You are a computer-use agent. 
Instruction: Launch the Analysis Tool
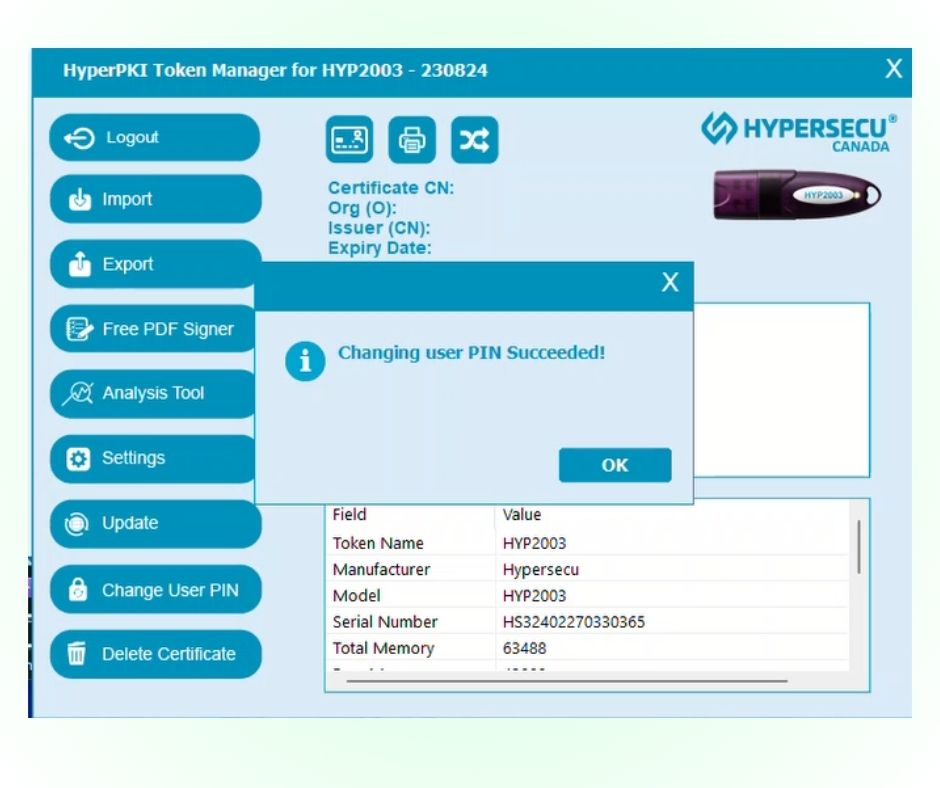(153, 393)
